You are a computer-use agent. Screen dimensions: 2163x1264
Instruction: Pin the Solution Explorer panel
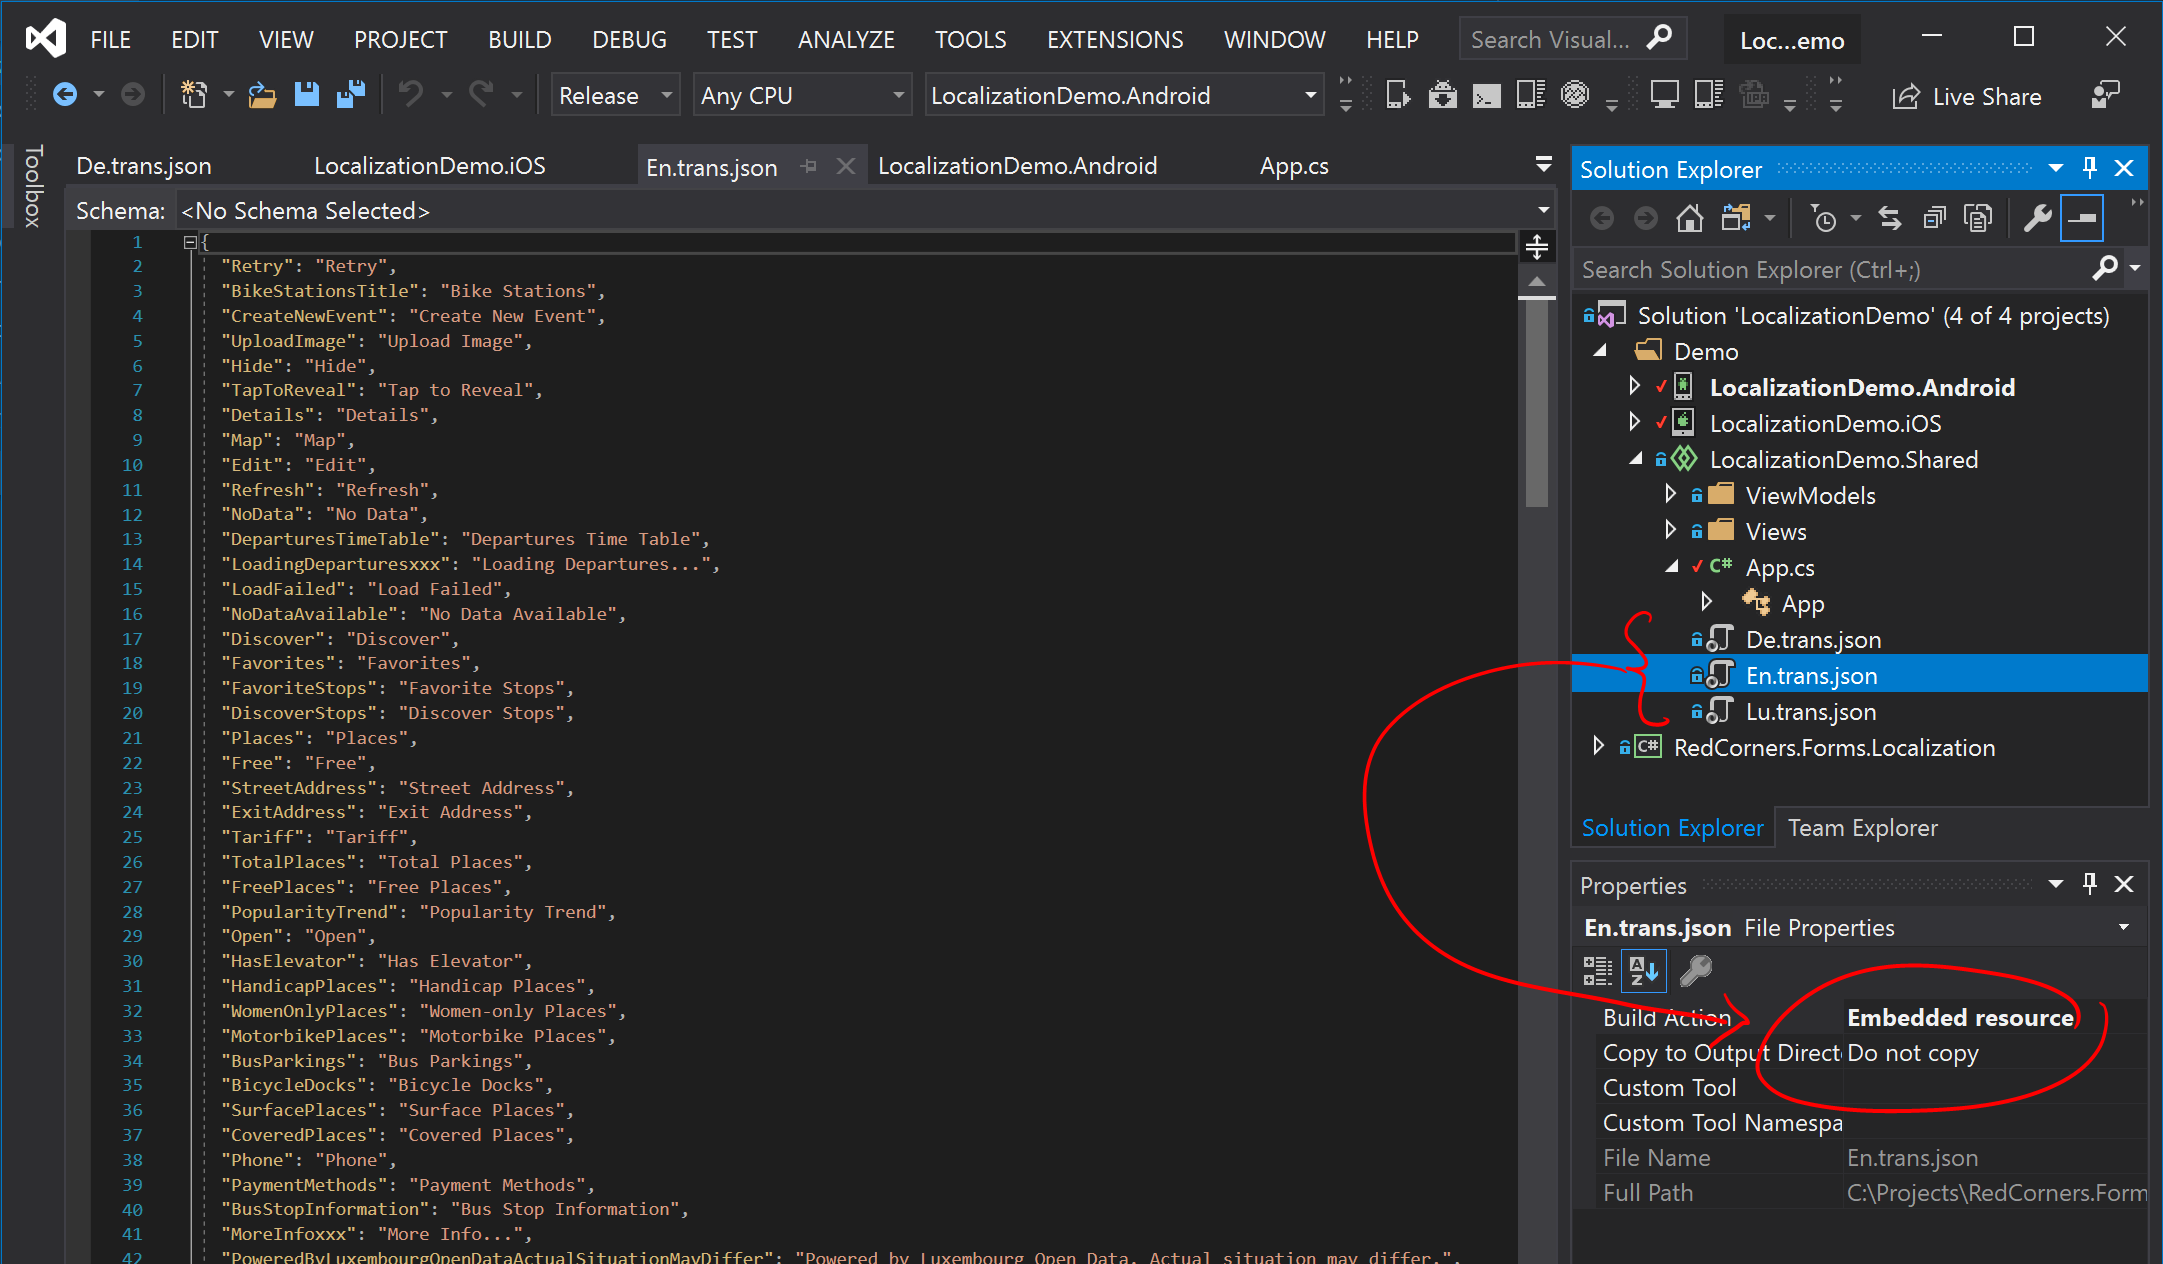2089,168
